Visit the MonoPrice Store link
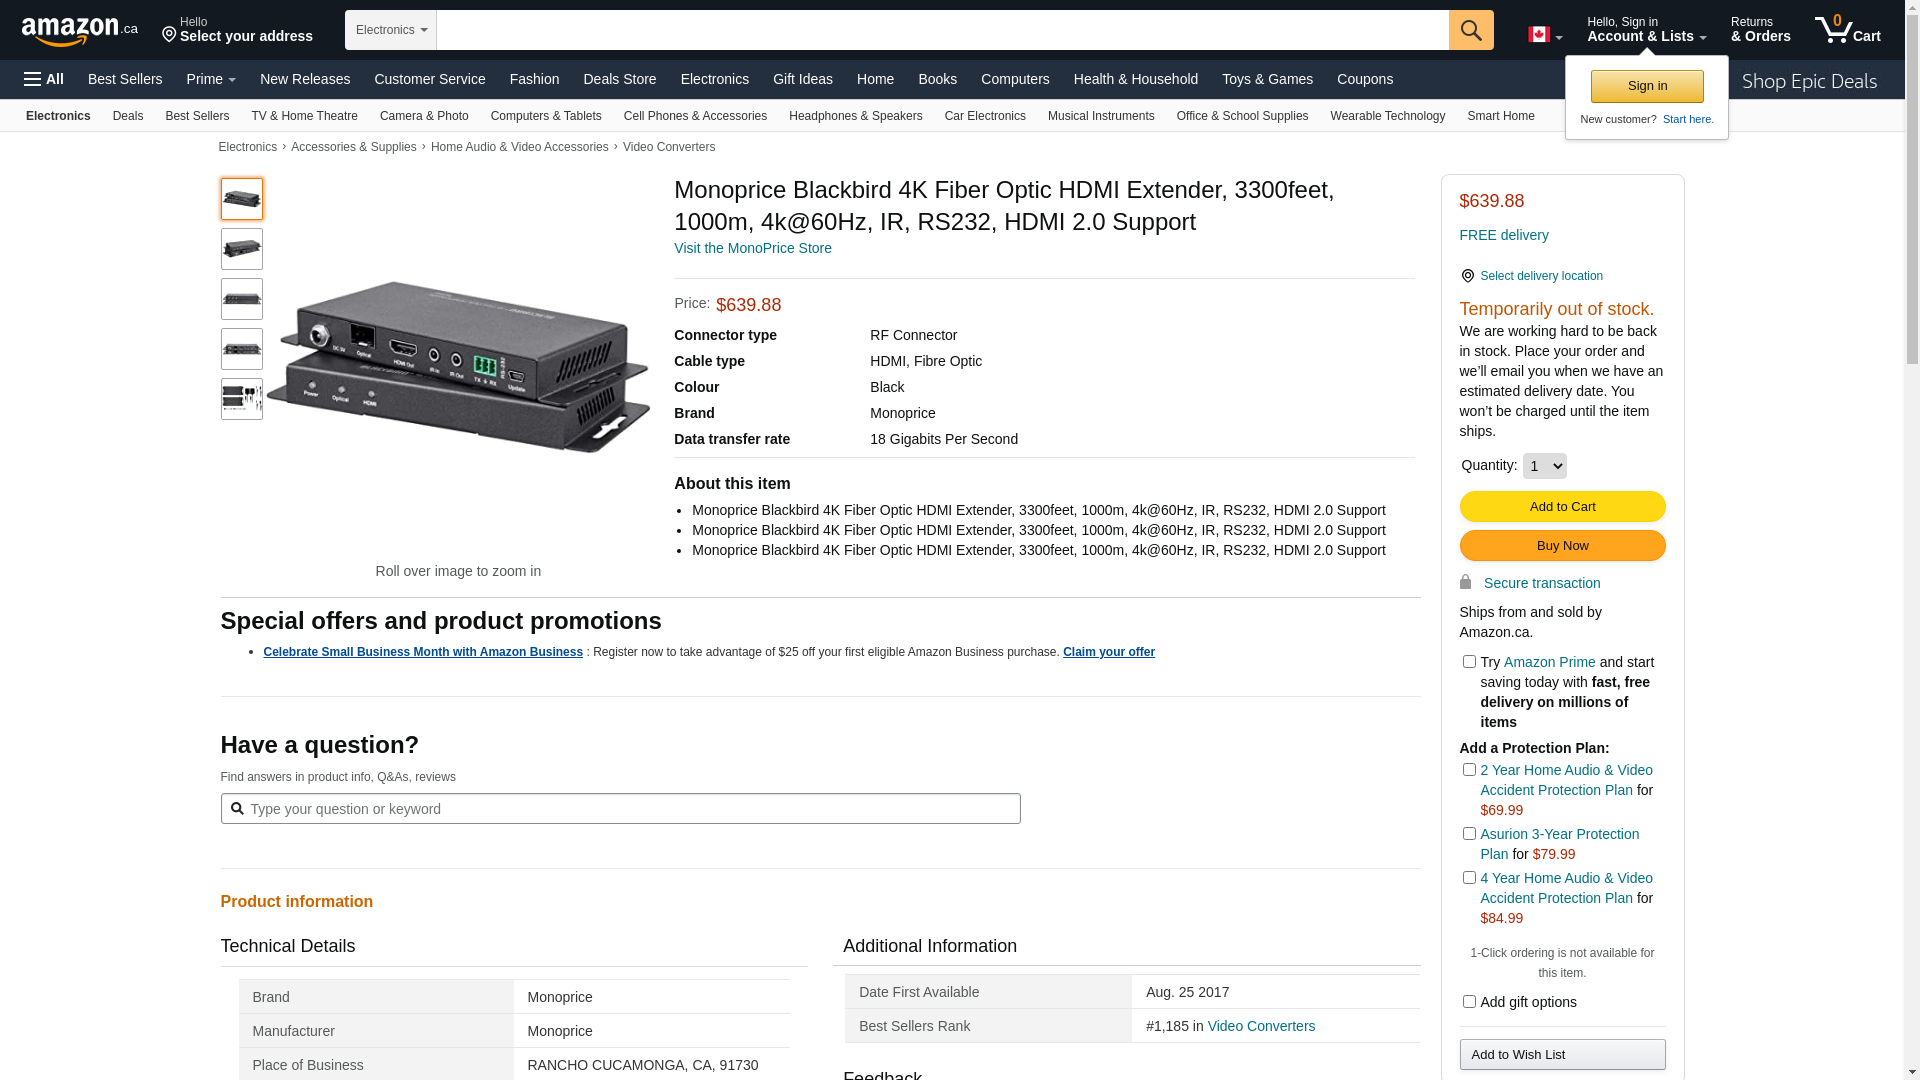Image resolution: width=1920 pixels, height=1080 pixels. point(752,248)
